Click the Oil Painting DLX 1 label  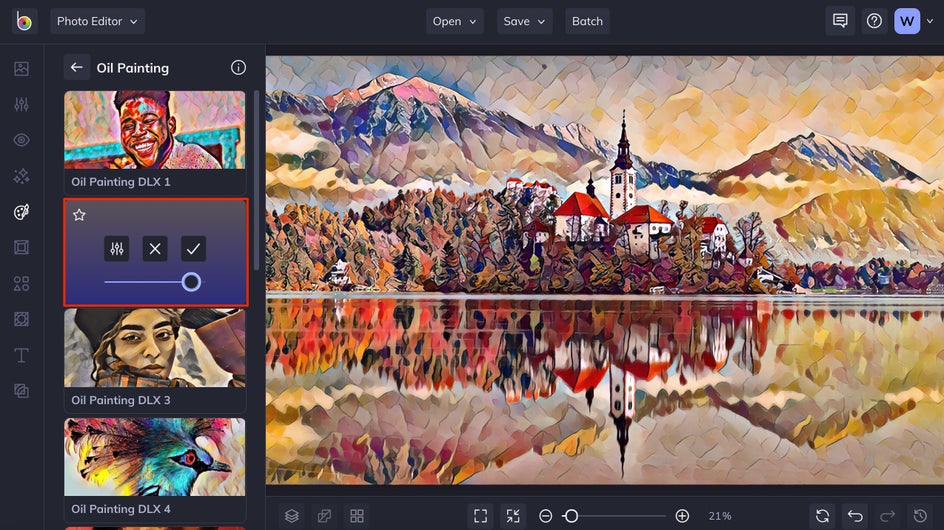coord(121,182)
